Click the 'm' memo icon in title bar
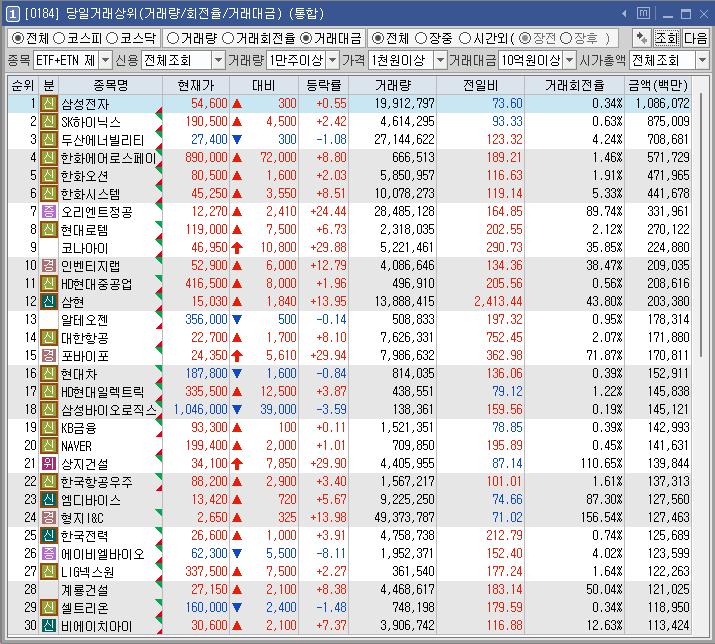The image size is (715, 644). pos(643,14)
